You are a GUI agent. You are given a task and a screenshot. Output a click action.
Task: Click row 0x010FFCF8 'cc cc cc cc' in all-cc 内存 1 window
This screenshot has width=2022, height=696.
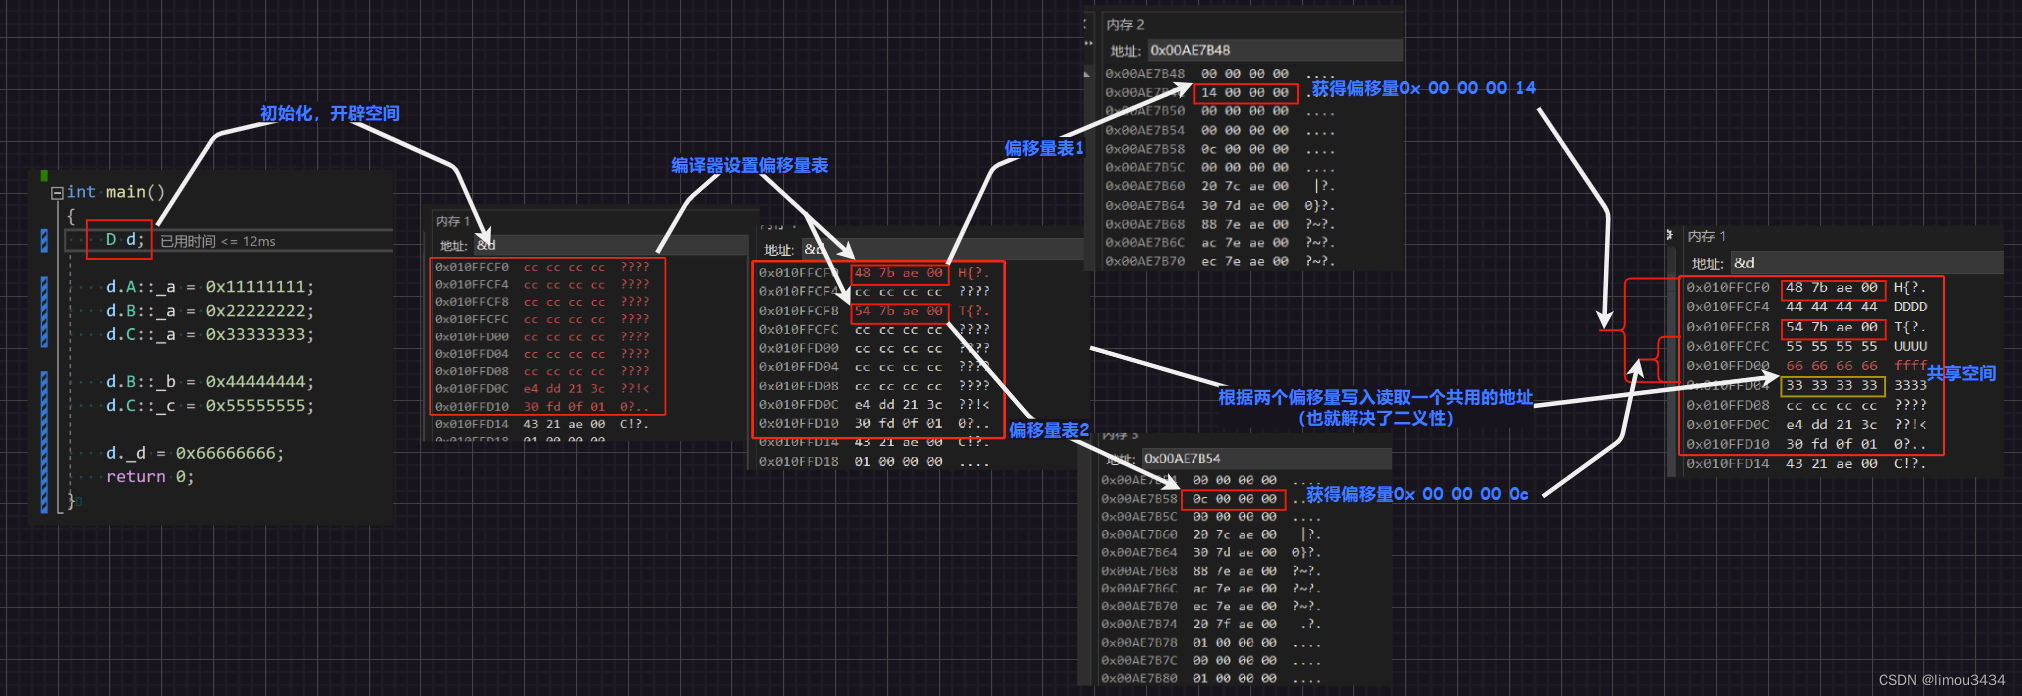point(542,302)
